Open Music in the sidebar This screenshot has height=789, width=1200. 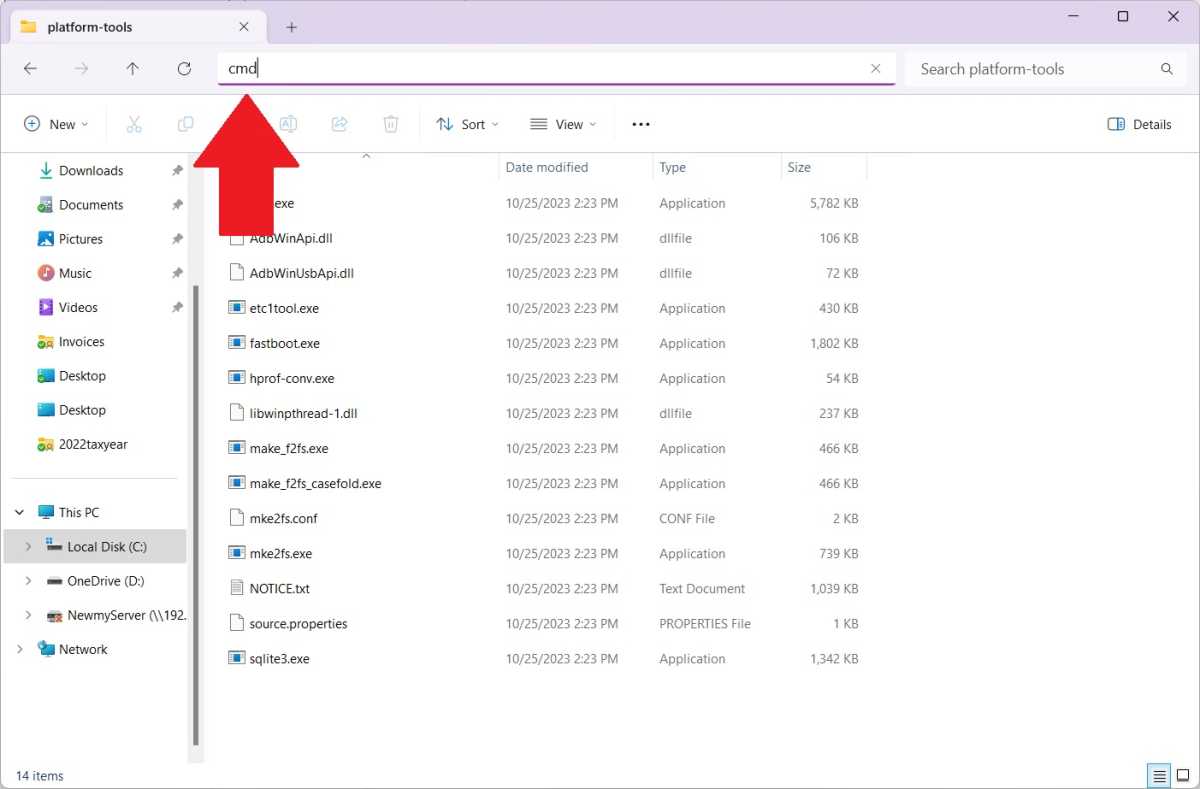[x=75, y=273]
